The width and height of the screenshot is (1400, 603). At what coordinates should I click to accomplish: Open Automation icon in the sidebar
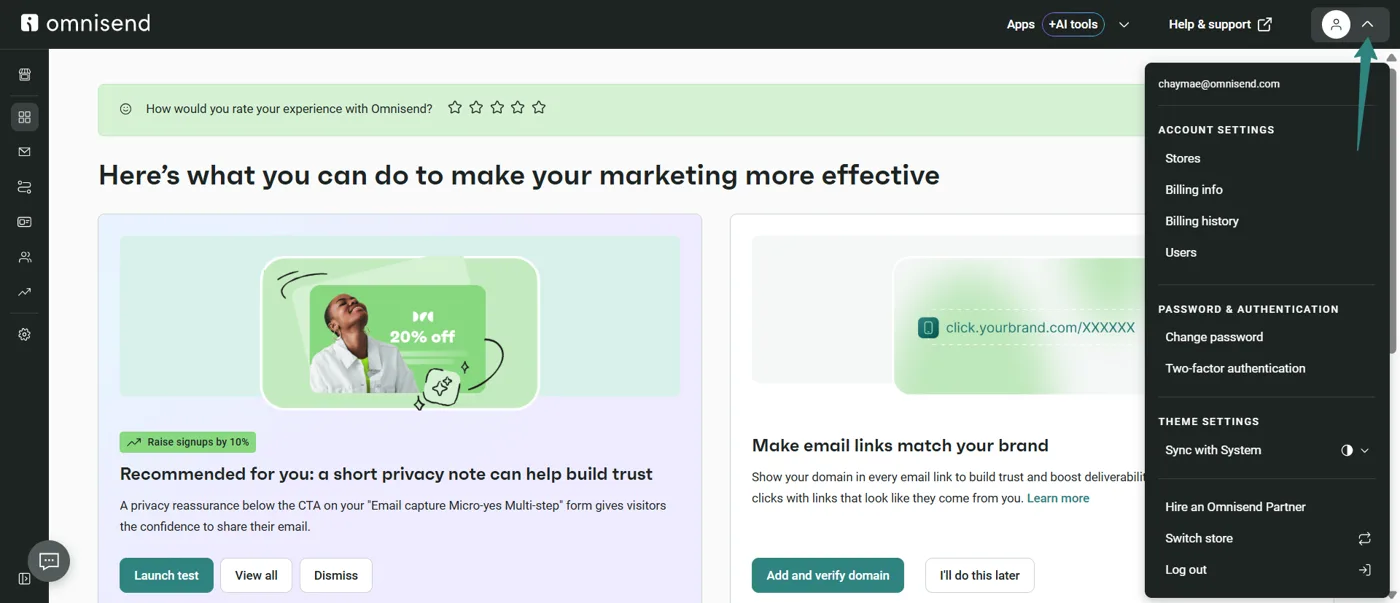(24, 187)
